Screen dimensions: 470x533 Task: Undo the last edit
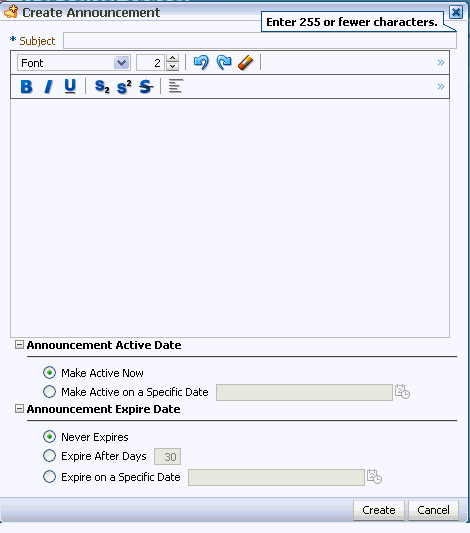(201, 63)
